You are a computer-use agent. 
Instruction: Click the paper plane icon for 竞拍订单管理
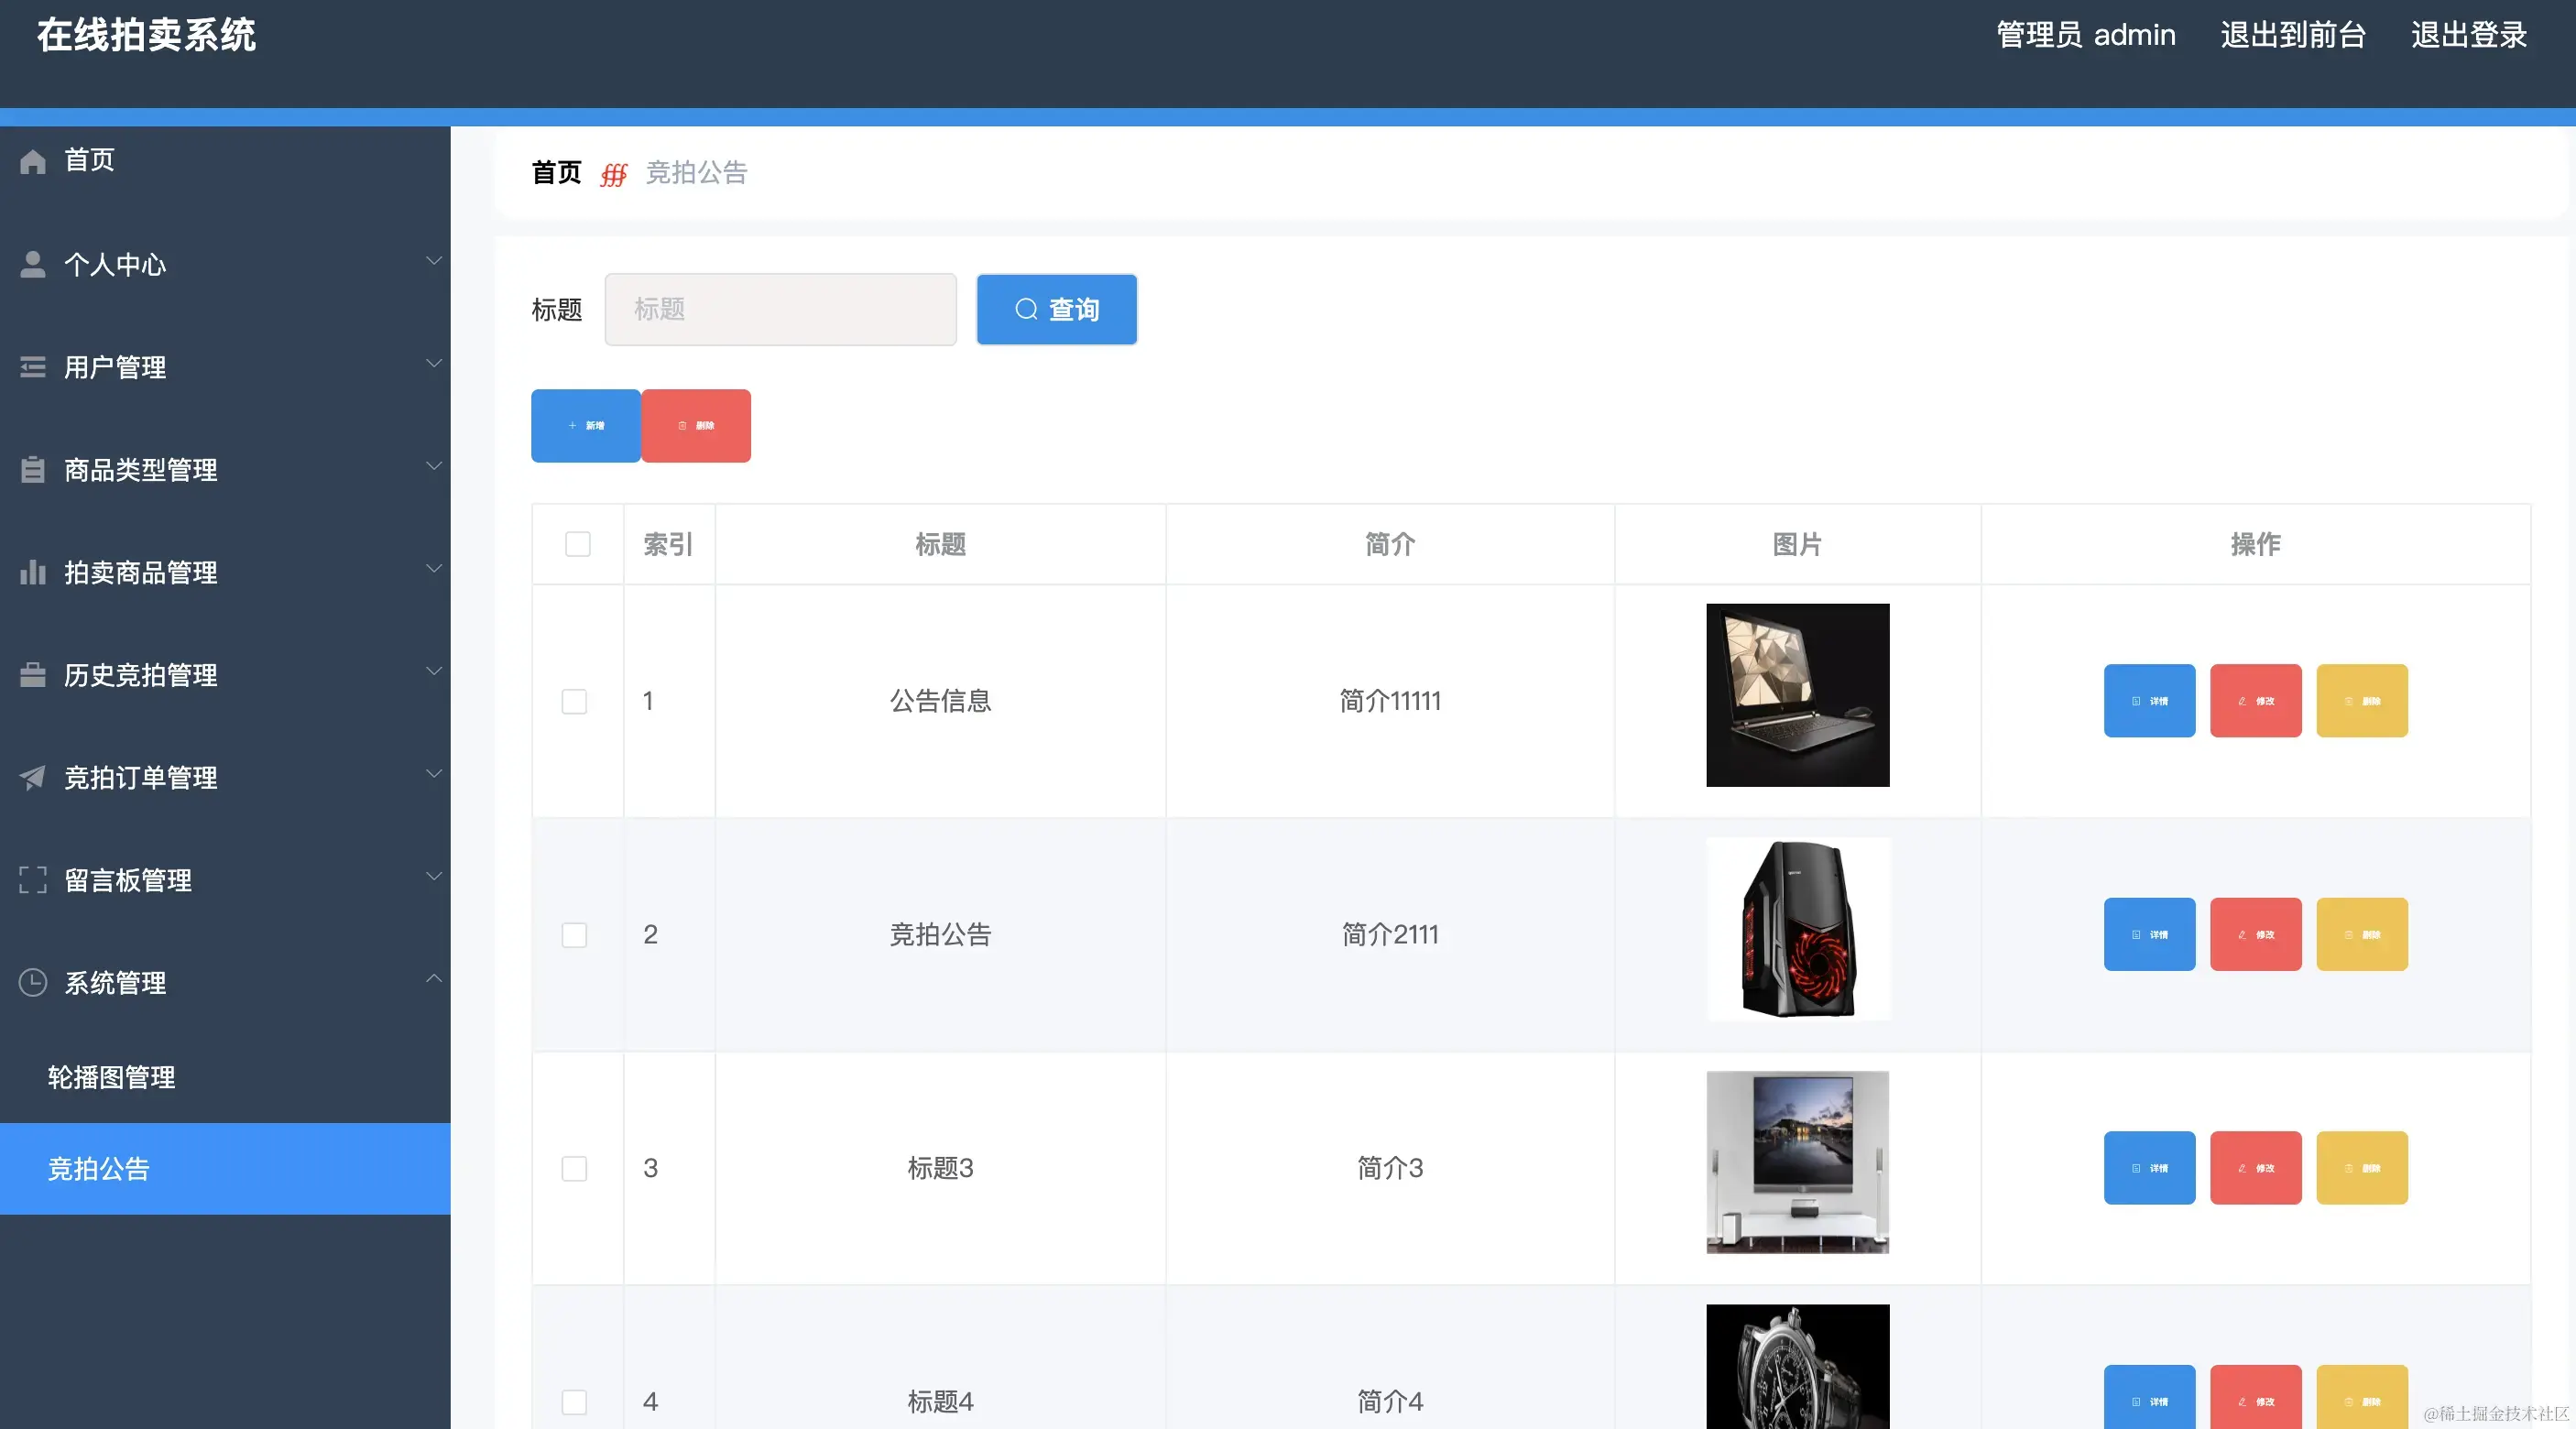click(x=33, y=777)
